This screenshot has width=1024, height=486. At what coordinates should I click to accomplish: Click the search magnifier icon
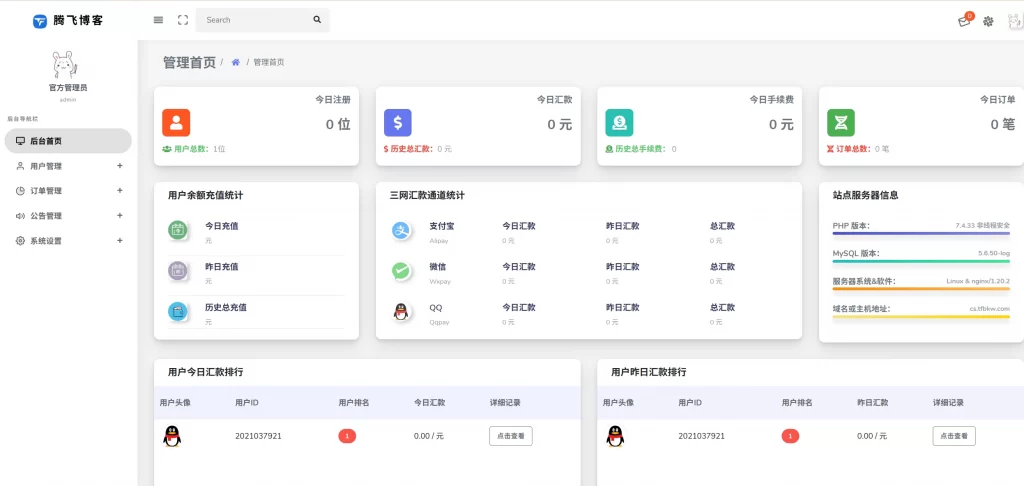317,20
